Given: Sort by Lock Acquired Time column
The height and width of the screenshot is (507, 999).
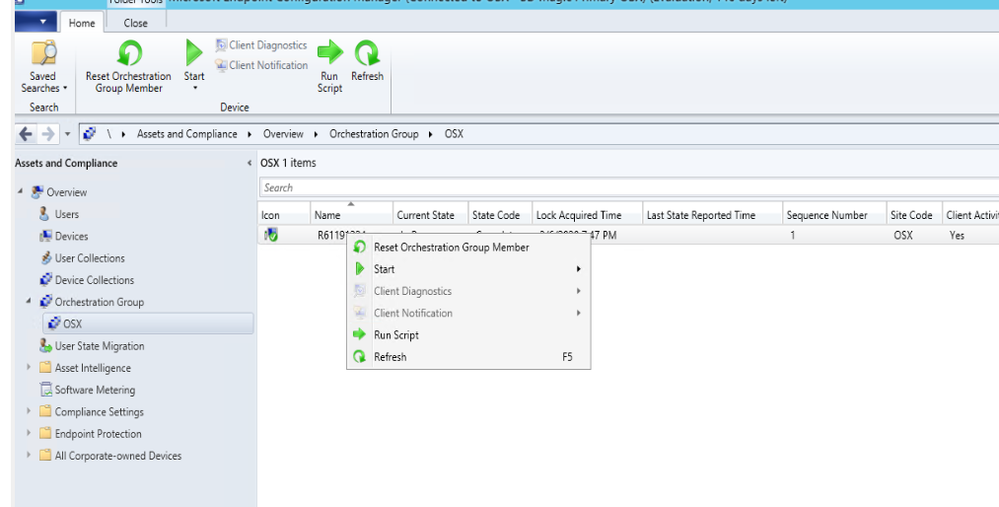Looking at the screenshot, I should coord(587,215).
